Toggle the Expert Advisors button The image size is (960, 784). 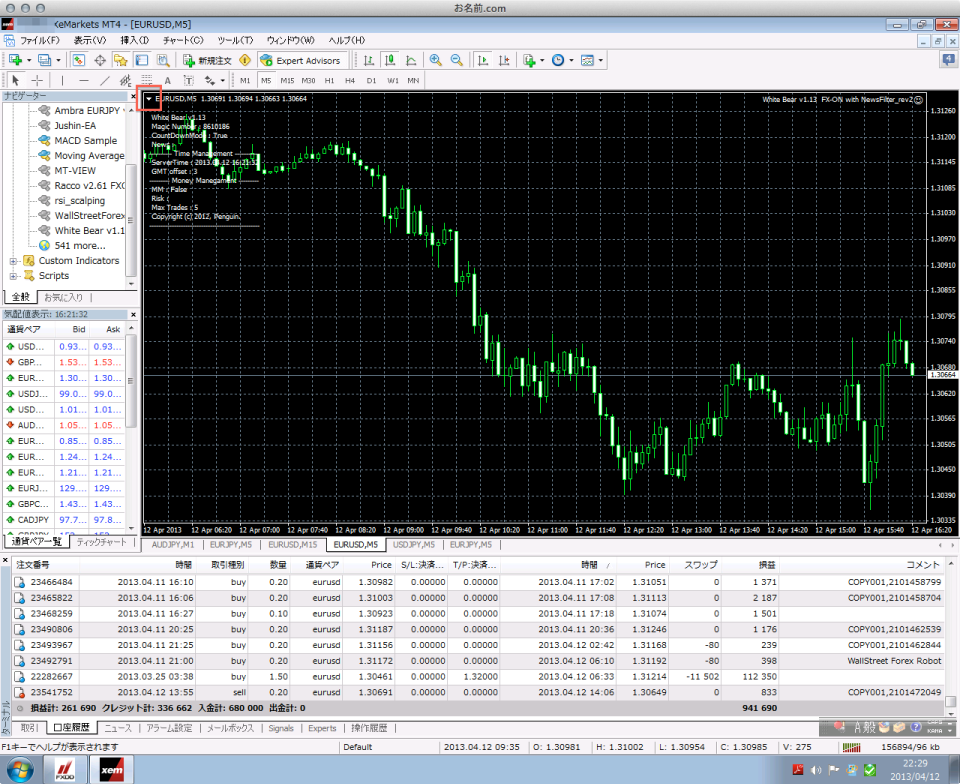click(x=300, y=60)
